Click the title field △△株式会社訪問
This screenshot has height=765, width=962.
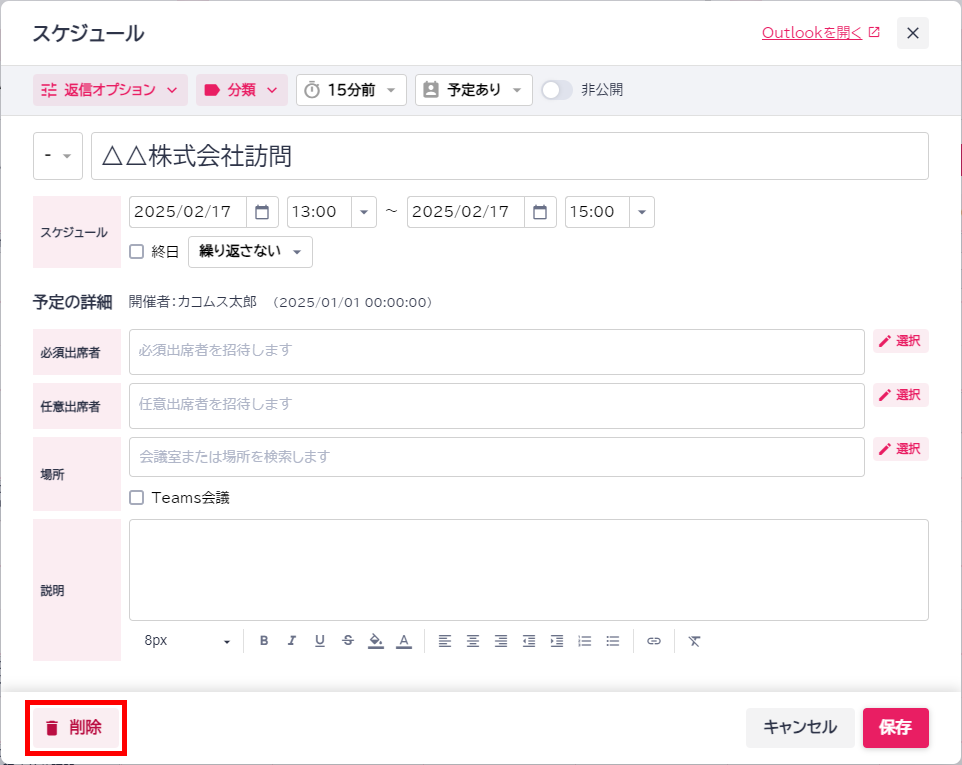click(510, 156)
